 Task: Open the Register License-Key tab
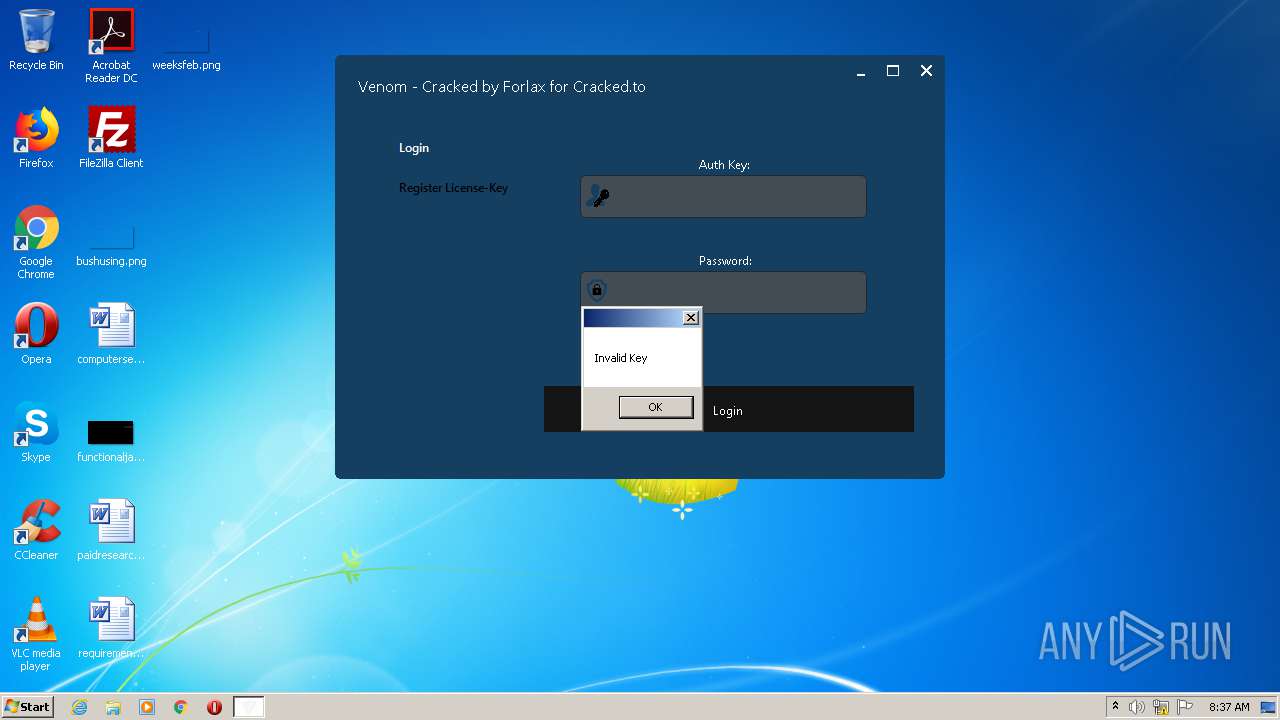pyautogui.click(x=453, y=188)
